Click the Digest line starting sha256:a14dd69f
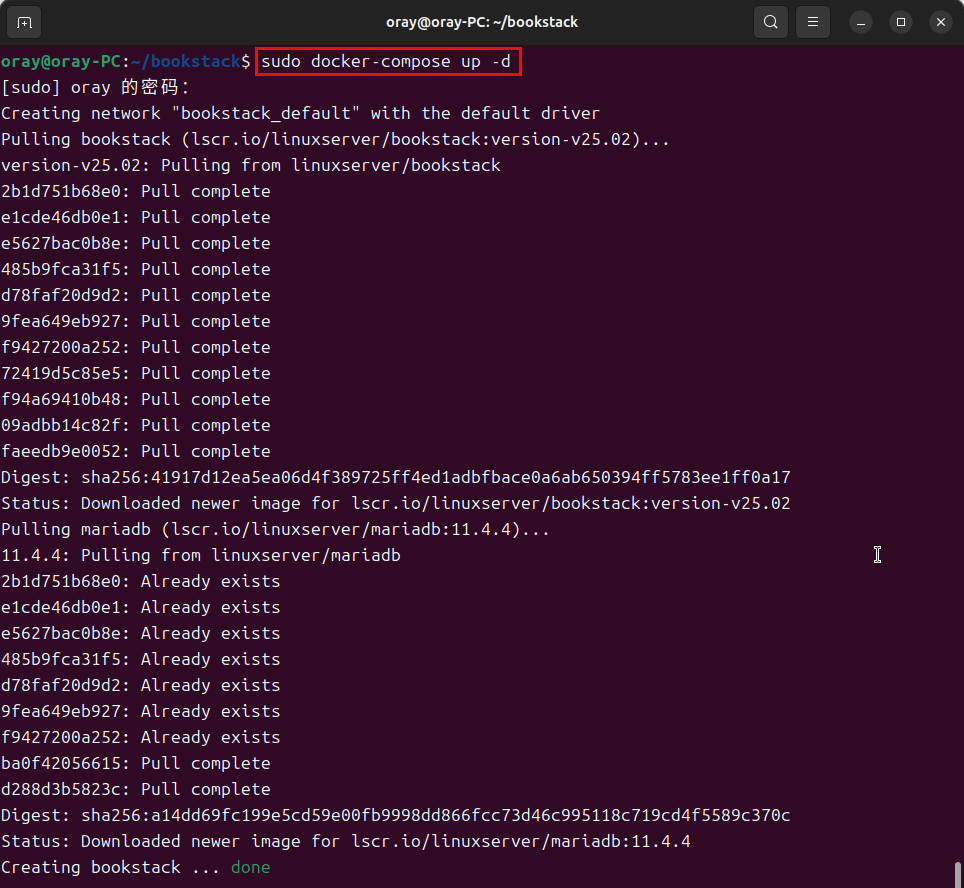The height and width of the screenshot is (888, 964). coord(395,815)
